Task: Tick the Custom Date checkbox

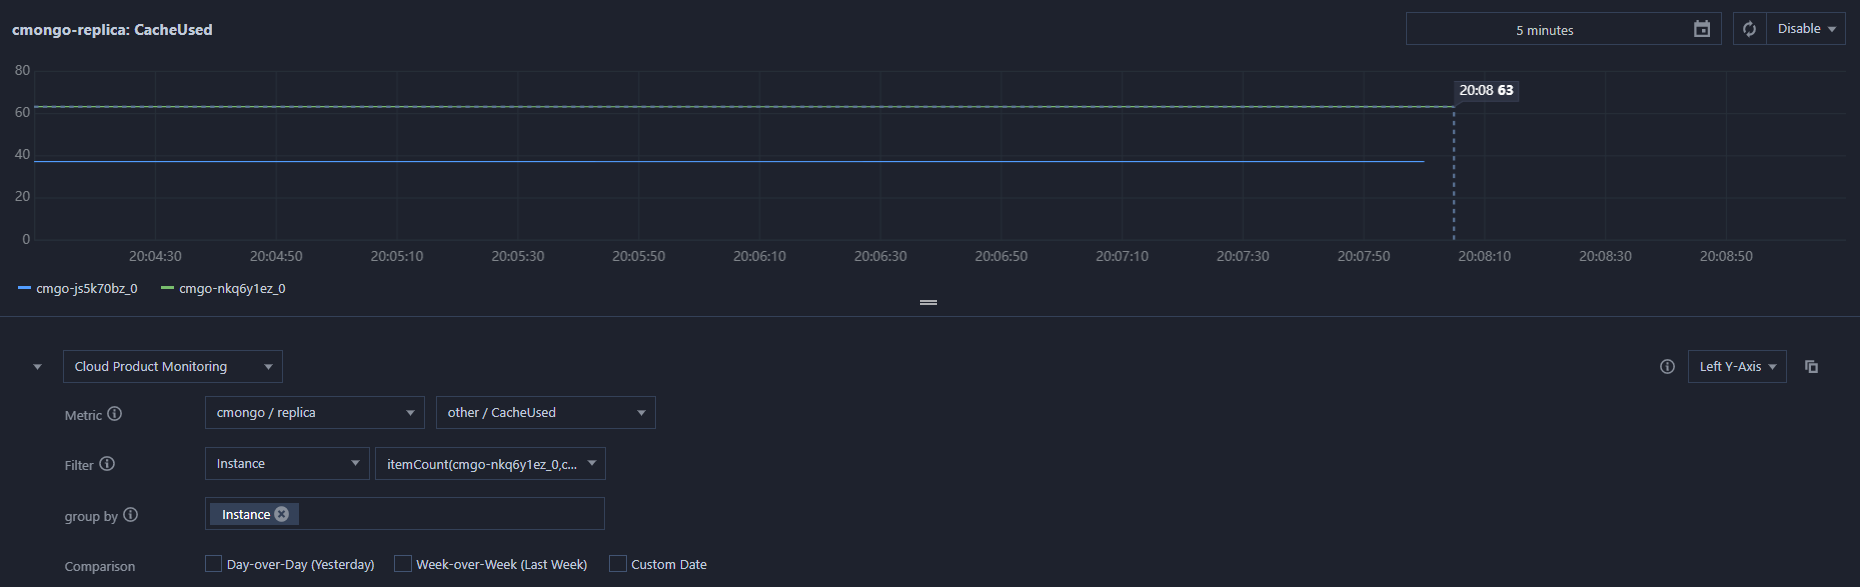Action: click(618, 564)
